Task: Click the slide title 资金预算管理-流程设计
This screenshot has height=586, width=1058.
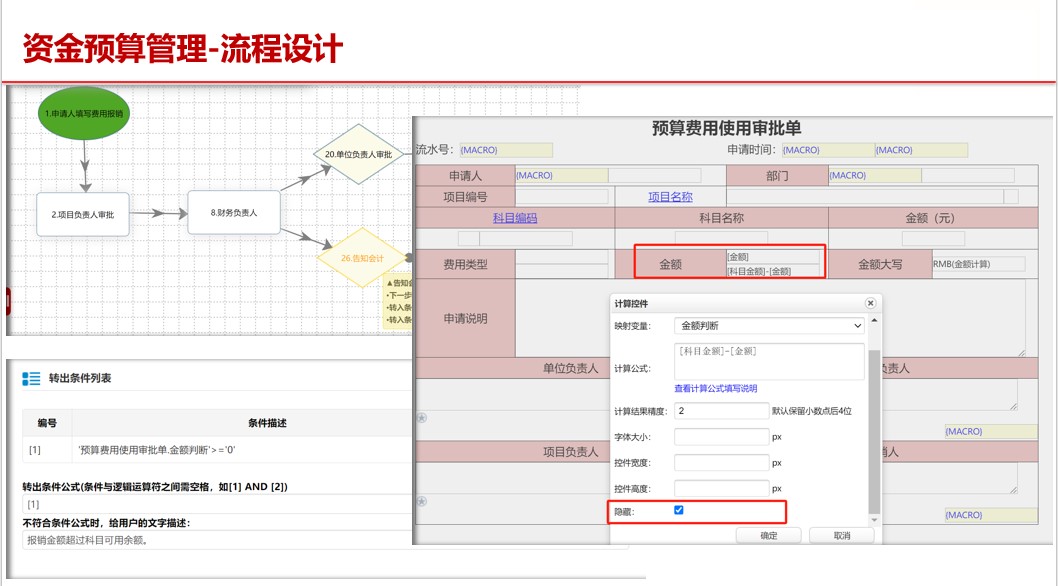Action: (183, 49)
